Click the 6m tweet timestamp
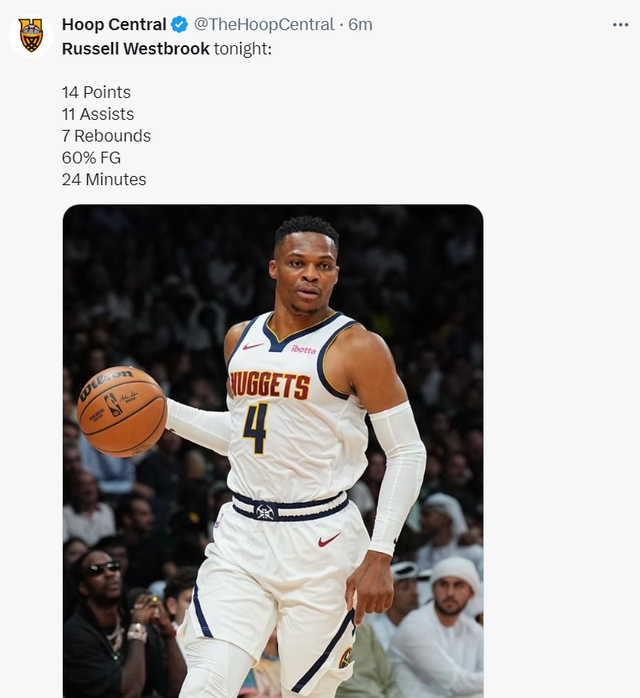The image size is (640, 698). pyautogui.click(x=360, y=24)
